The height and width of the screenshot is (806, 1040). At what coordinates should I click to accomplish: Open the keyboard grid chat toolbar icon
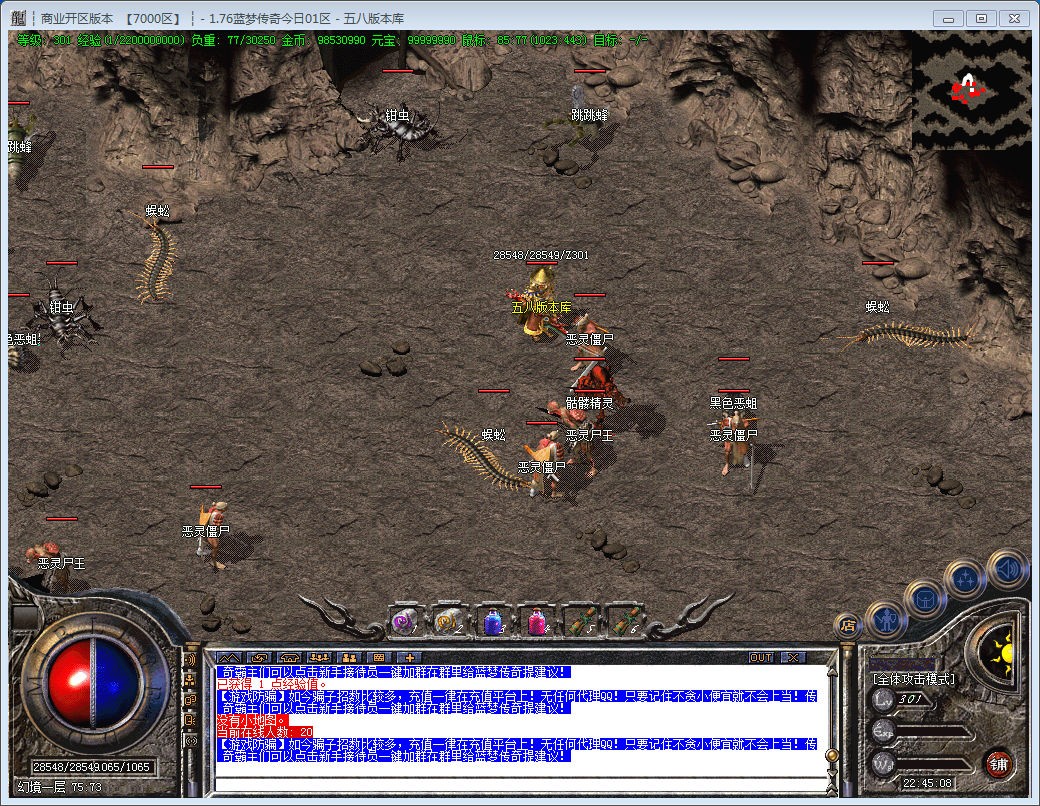(379, 657)
